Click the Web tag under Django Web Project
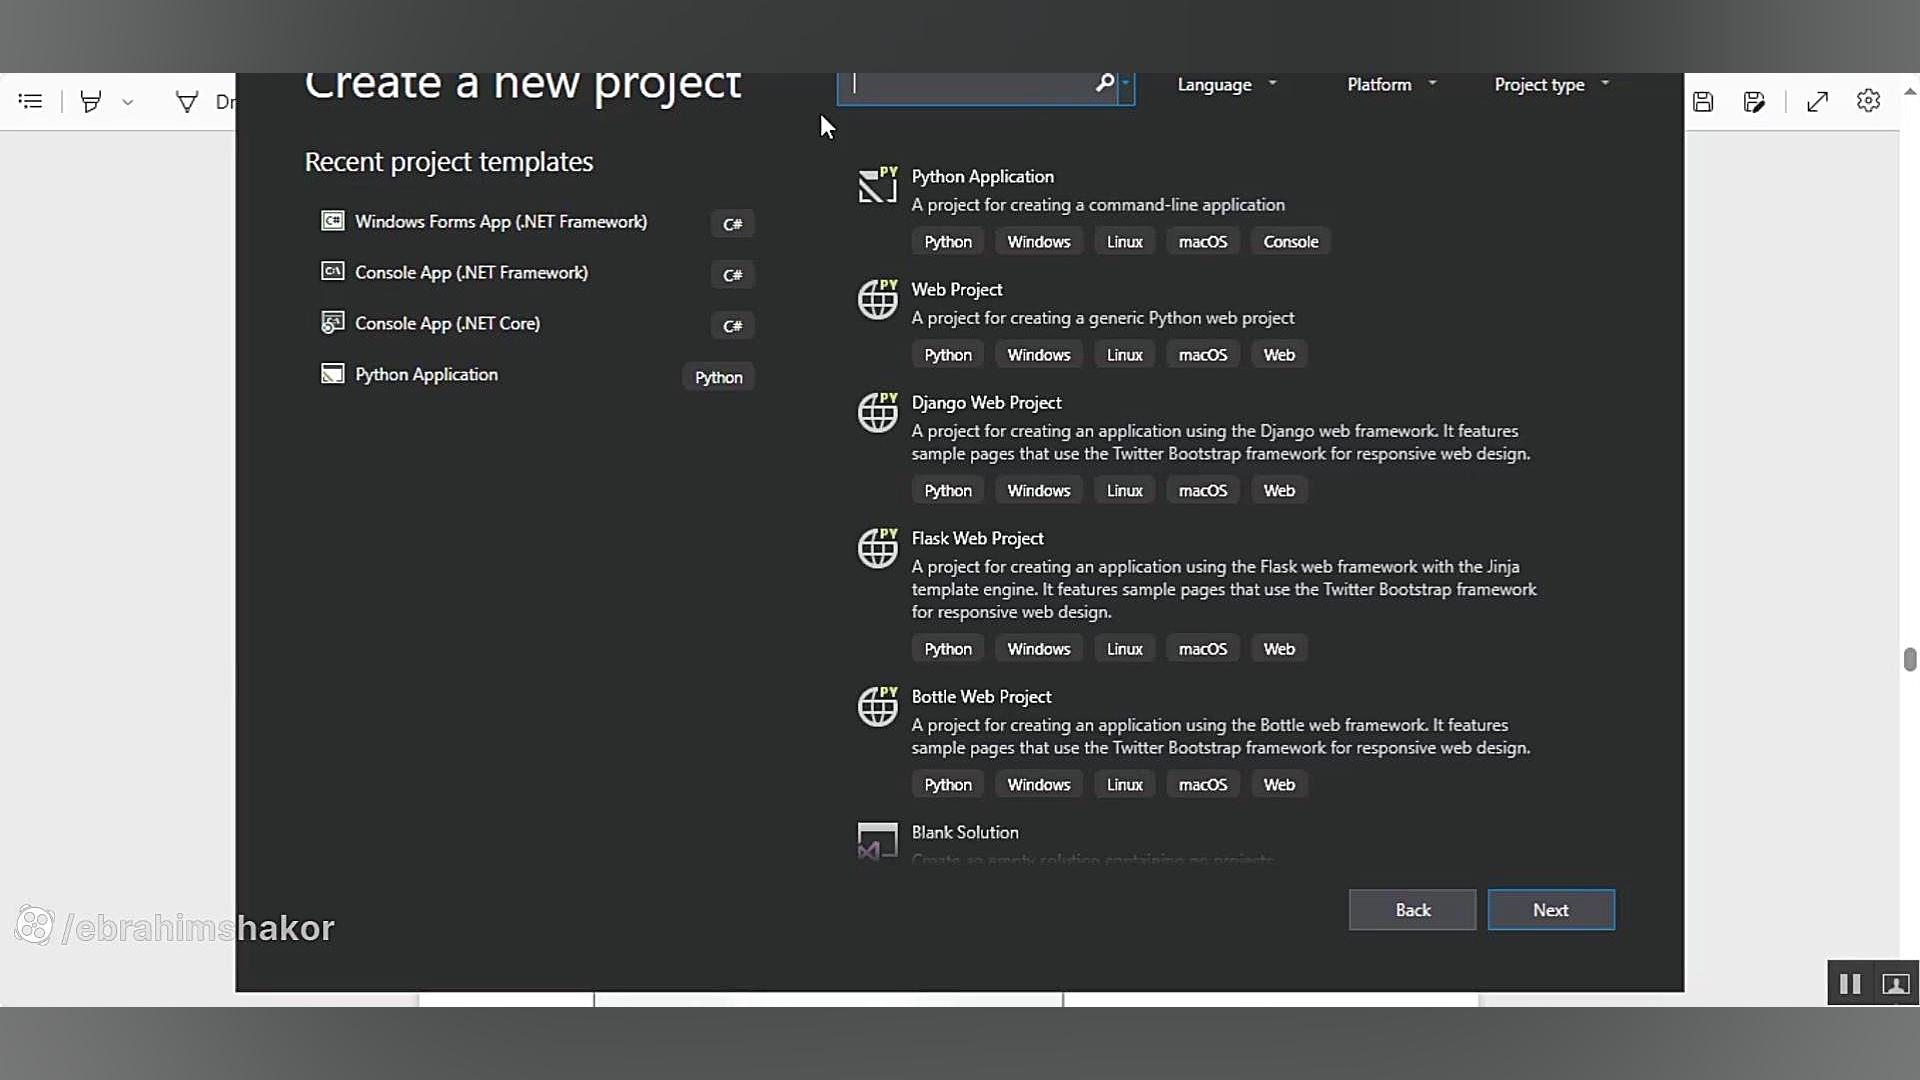 tap(1279, 491)
